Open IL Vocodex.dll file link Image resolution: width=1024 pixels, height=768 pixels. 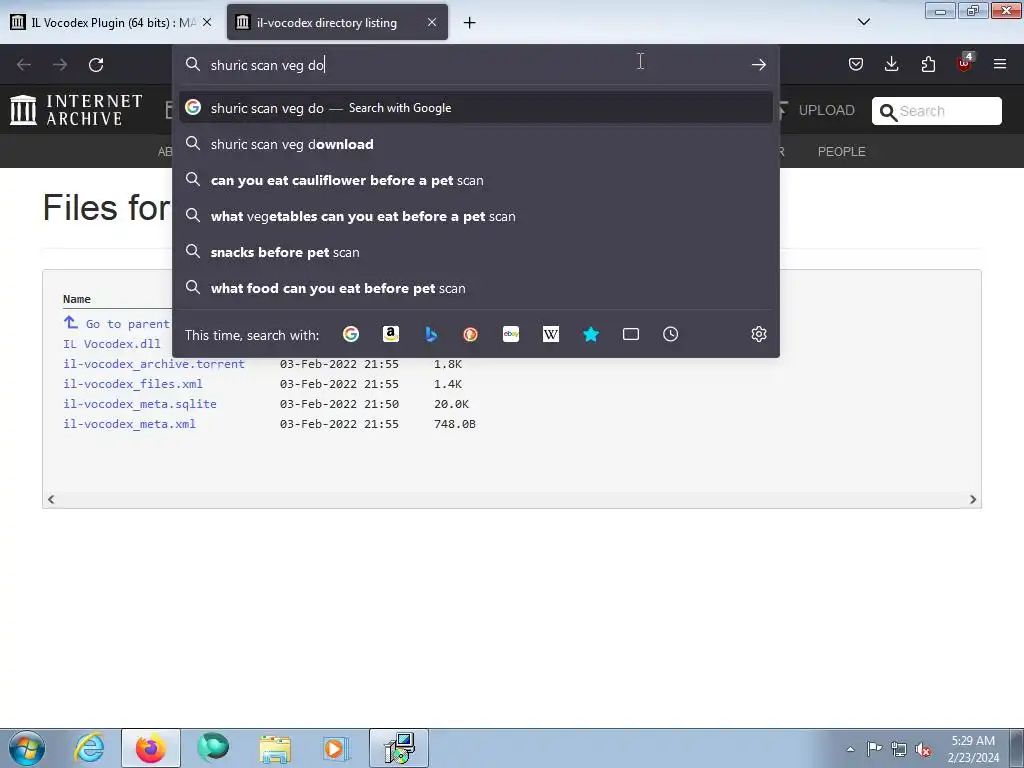click(112, 344)
